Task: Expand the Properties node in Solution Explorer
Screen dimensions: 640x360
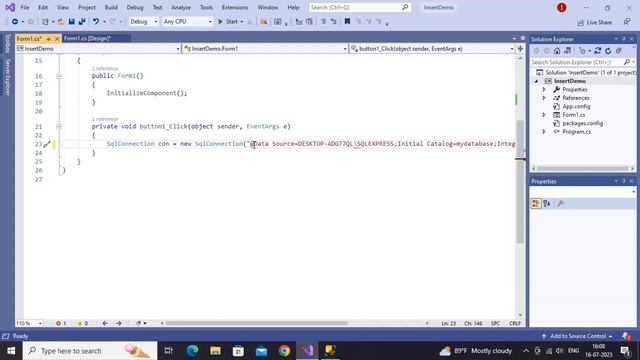Action: click(544, 89)
